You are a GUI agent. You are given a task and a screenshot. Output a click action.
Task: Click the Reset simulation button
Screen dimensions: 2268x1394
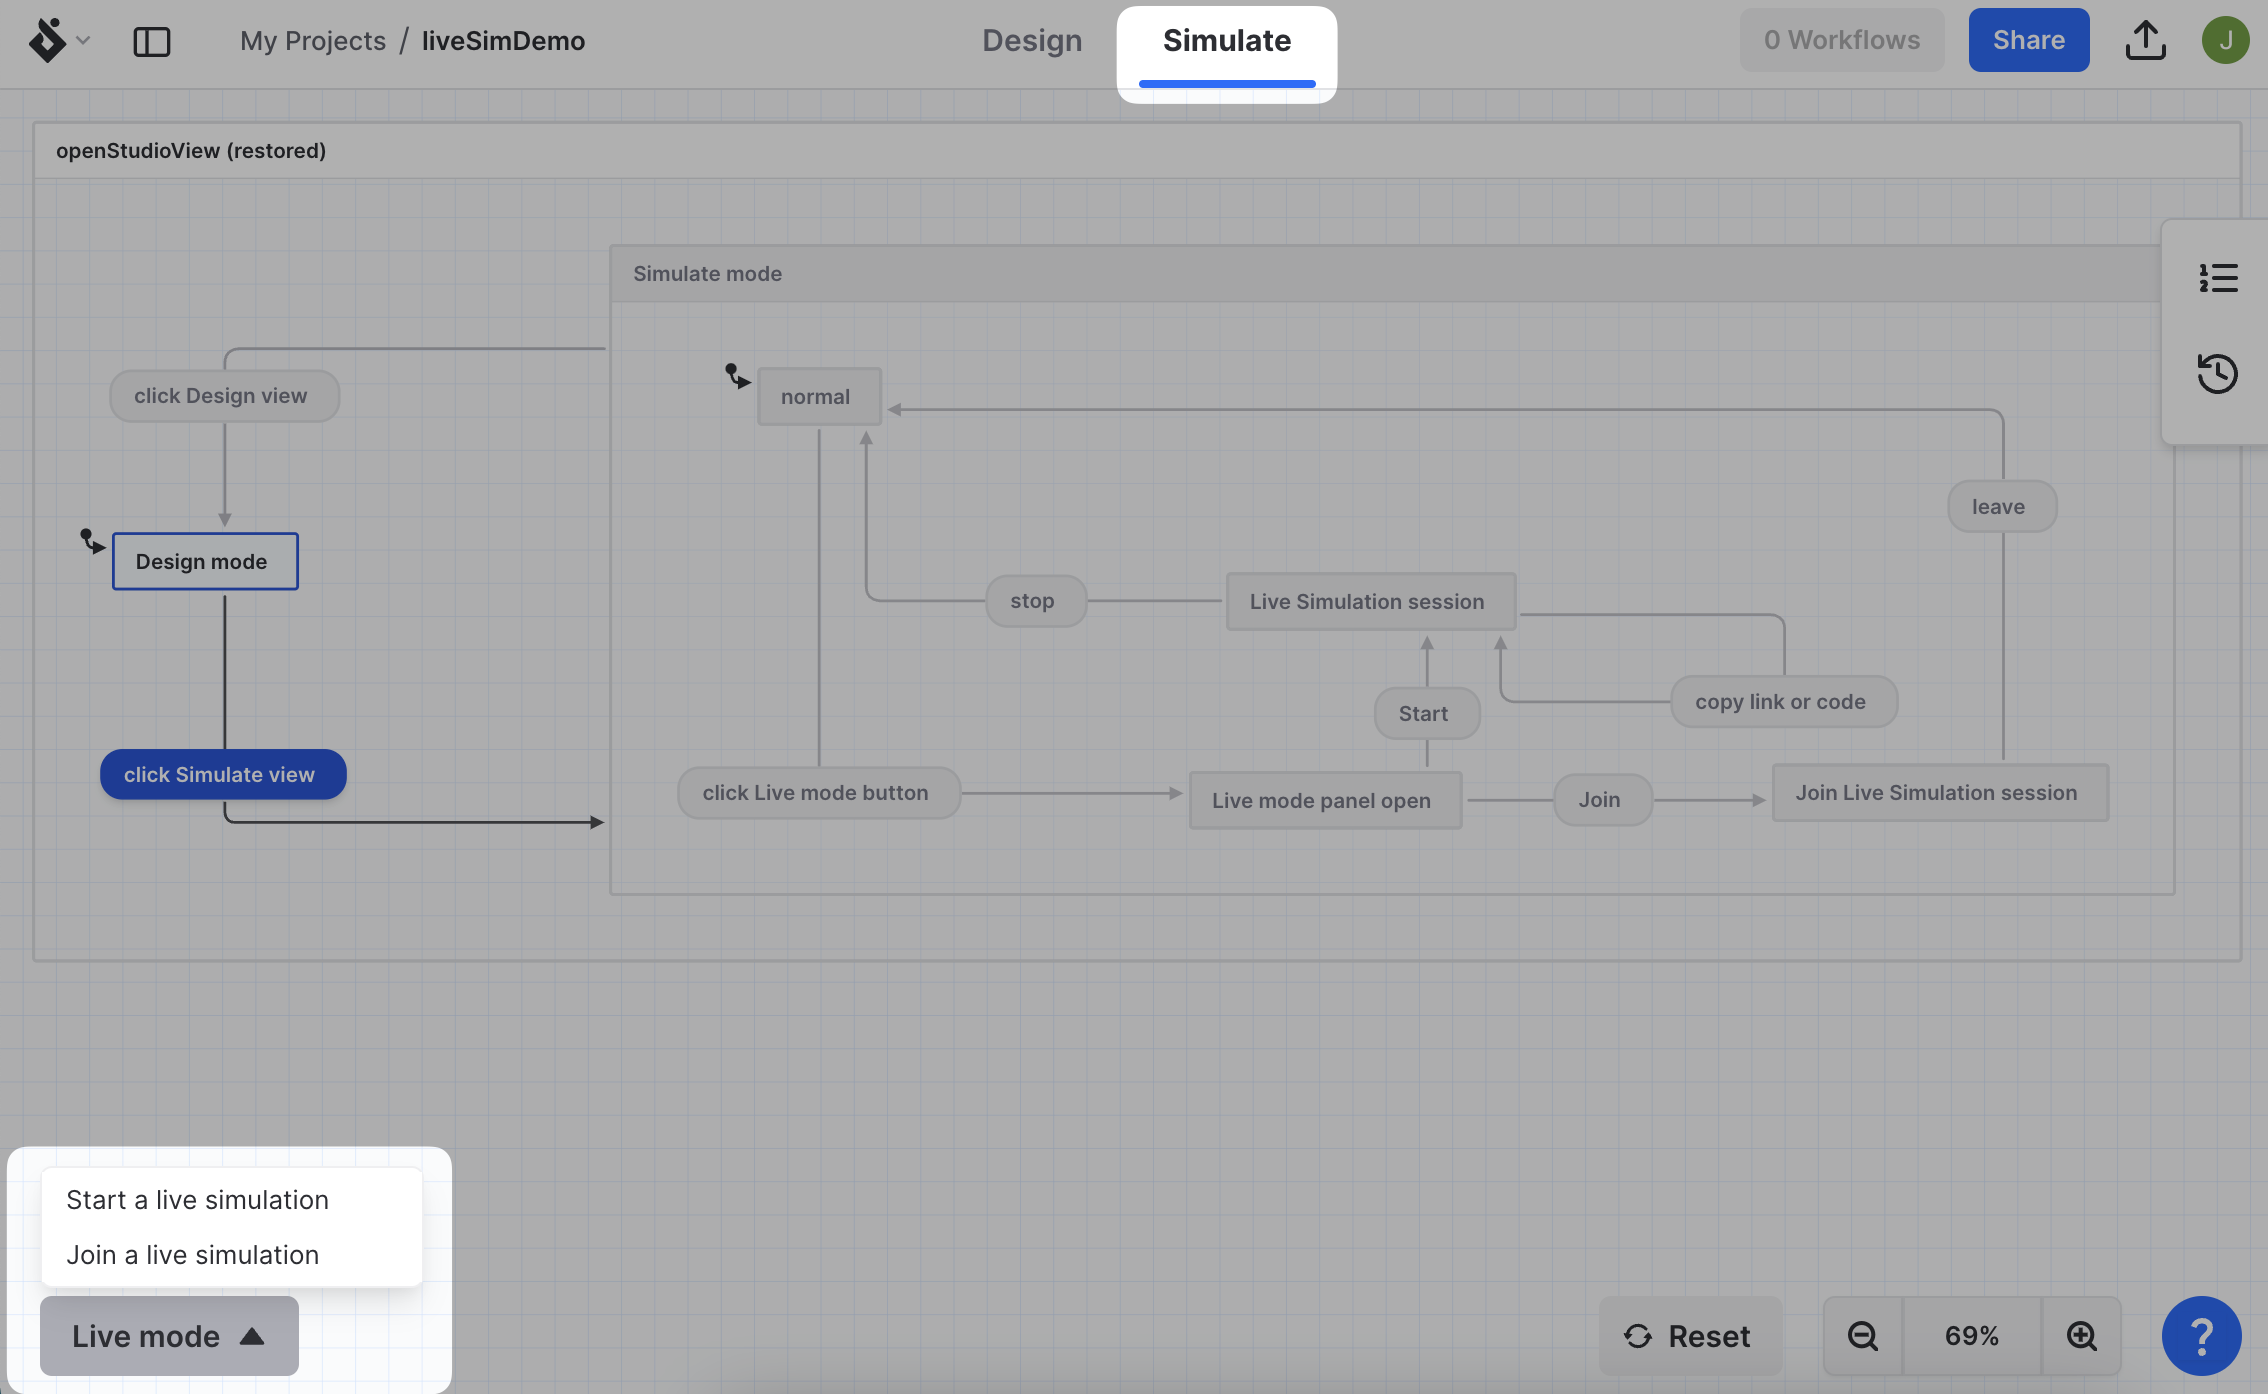(x=1689, y=1336)
